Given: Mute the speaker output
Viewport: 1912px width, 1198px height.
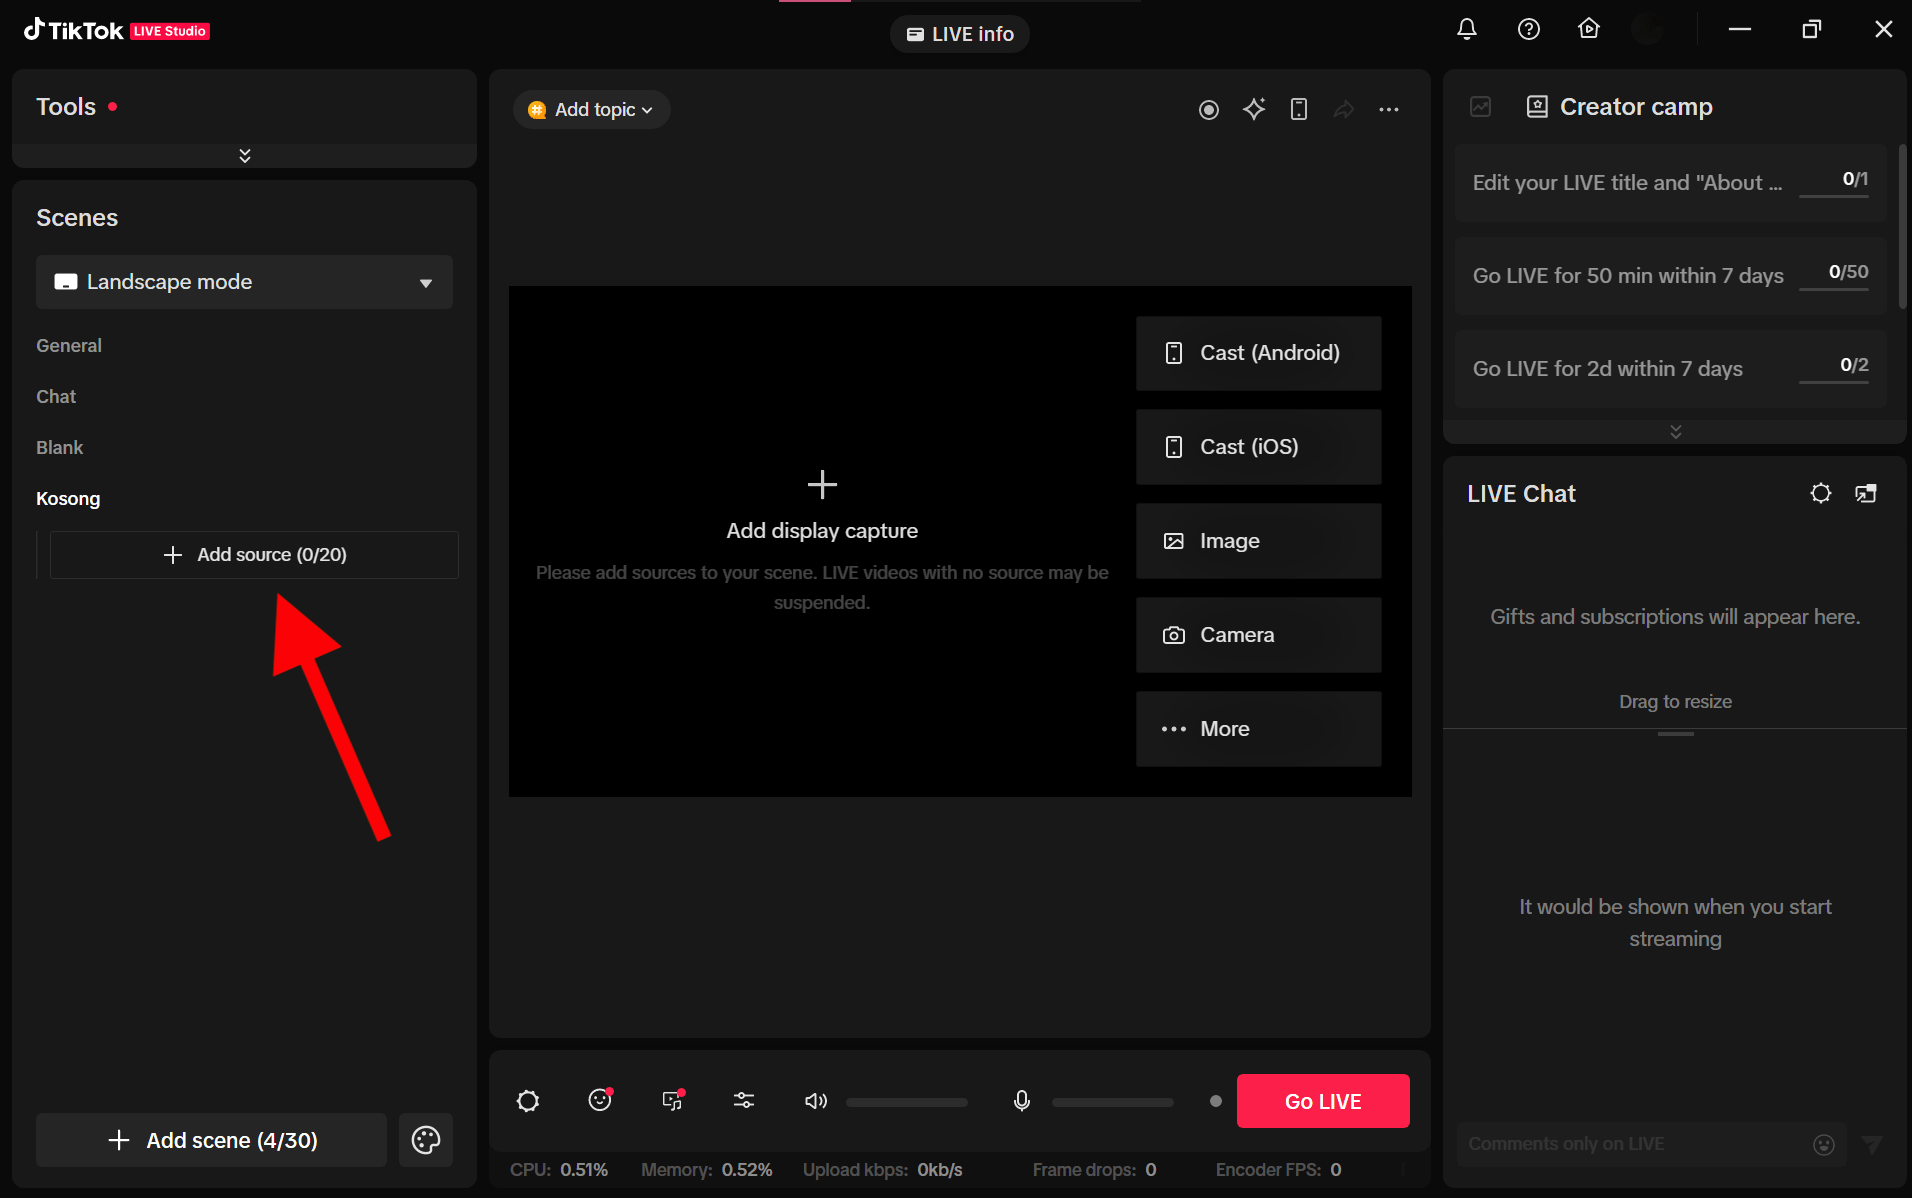Looking at the screenshot, I should (x=816, y=1101).
